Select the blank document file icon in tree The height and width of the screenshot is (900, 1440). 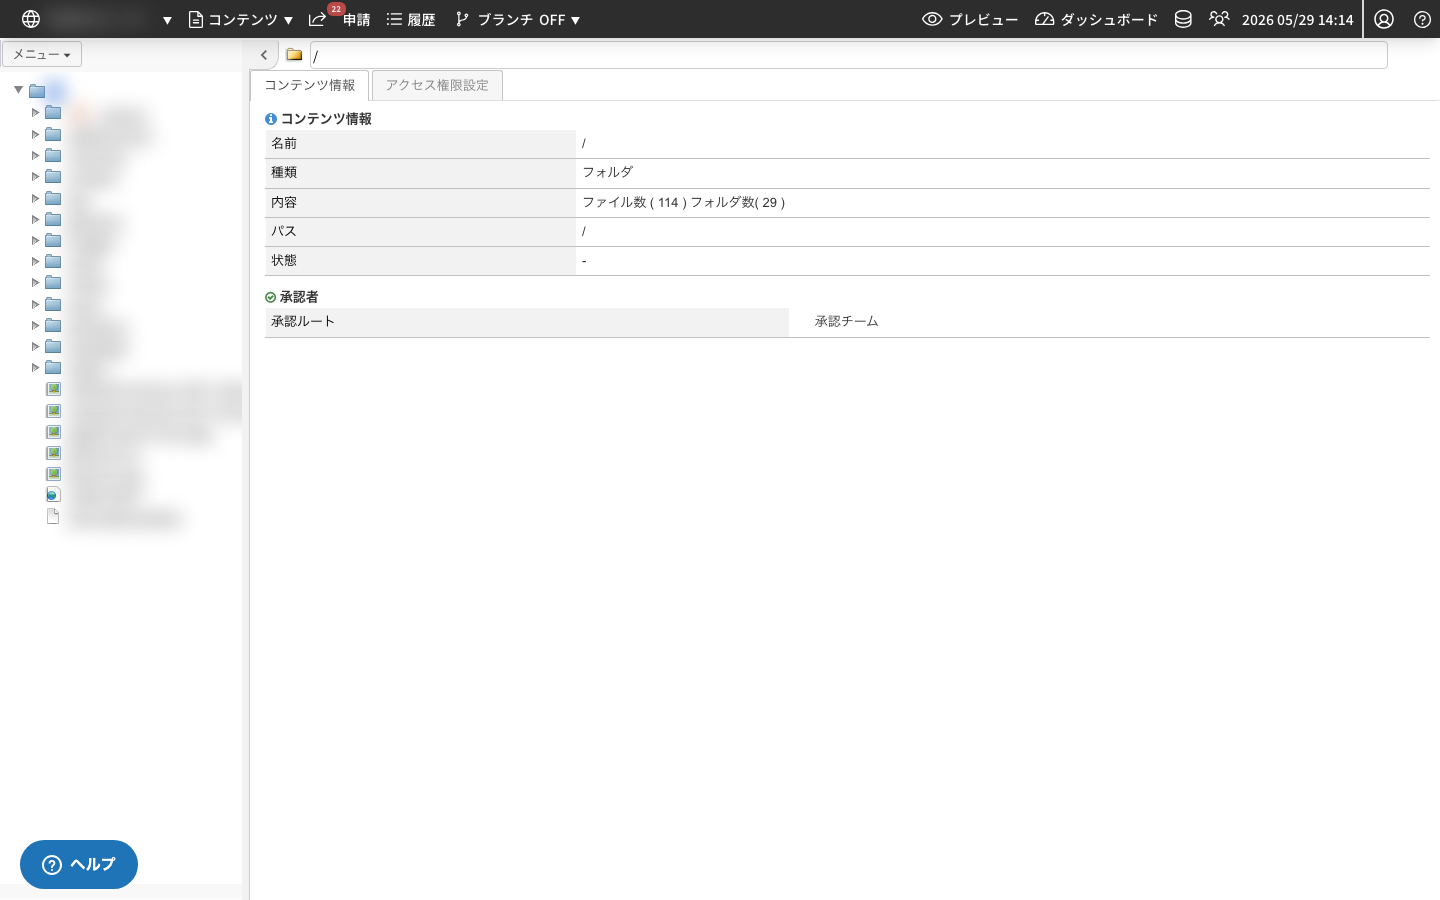(53, 516)
